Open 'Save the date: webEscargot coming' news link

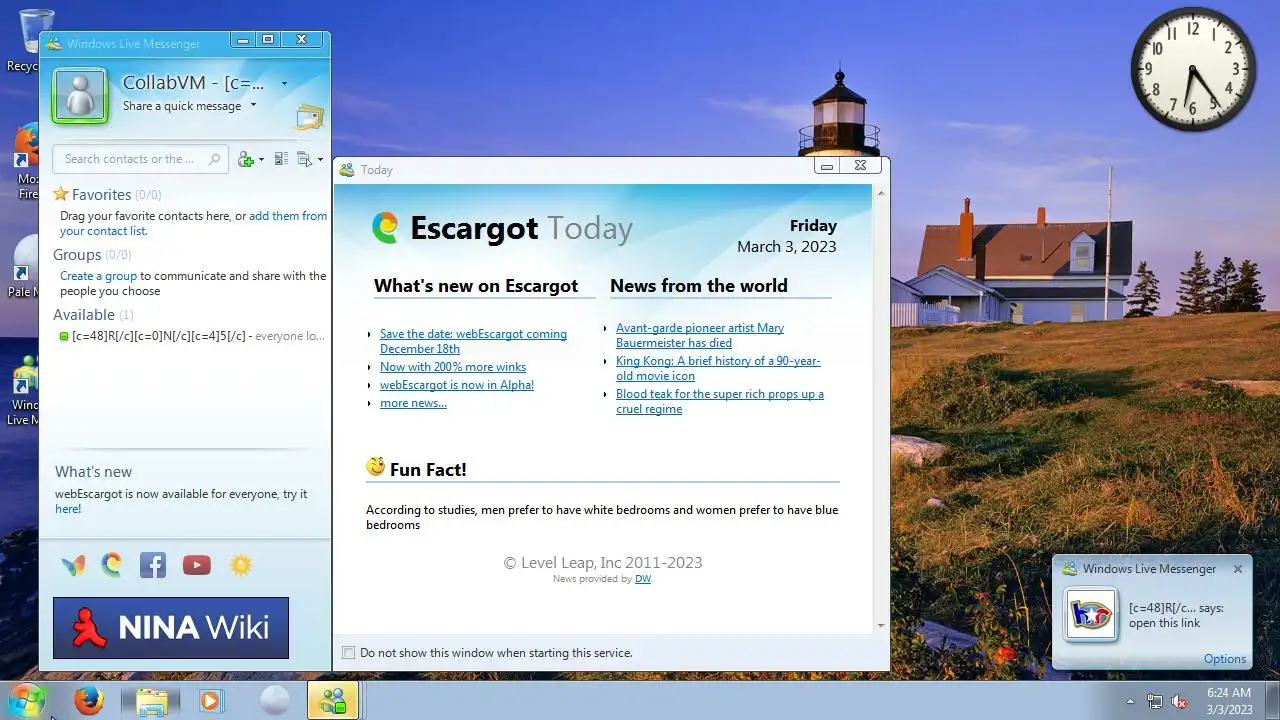pyautogui.click(x=473, y=341)
